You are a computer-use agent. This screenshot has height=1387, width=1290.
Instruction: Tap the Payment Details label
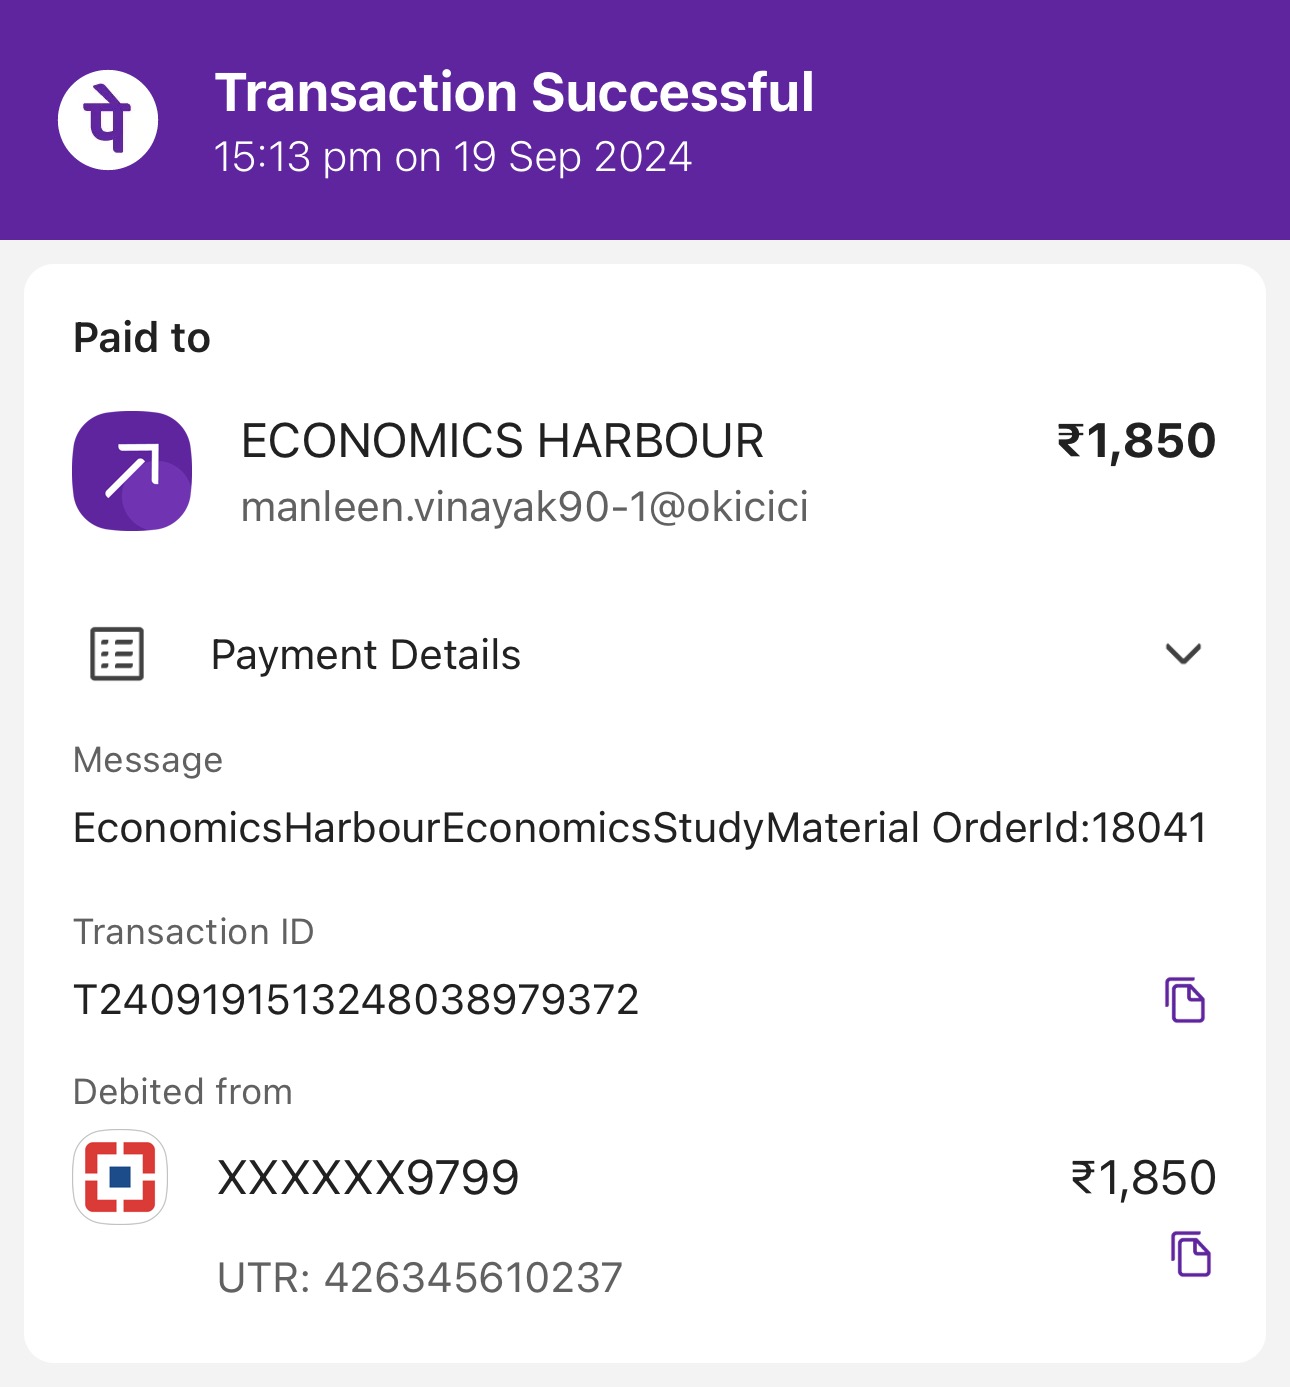click(x=366, y=655)
